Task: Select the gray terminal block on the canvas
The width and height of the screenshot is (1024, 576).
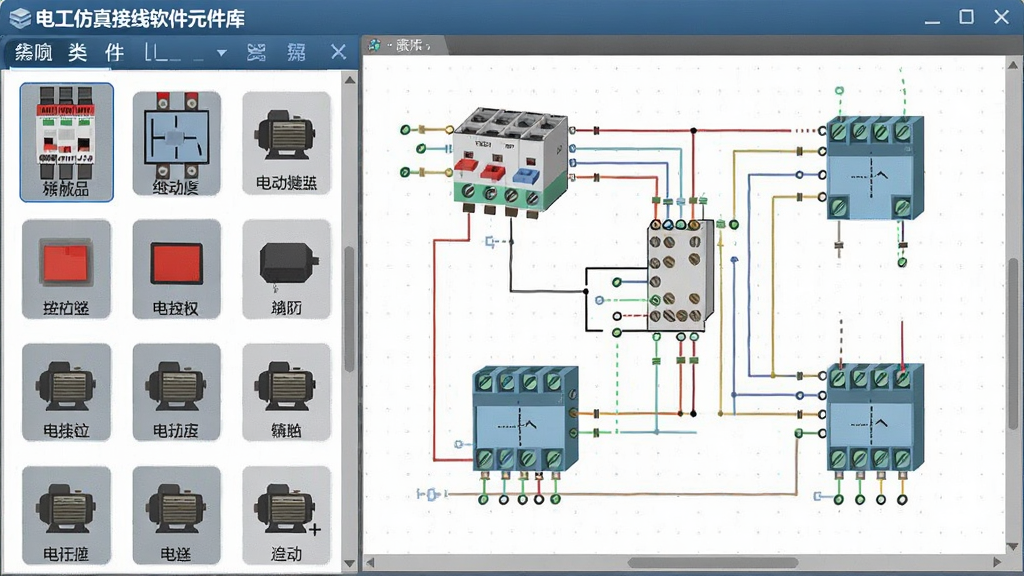Action: click(x=680, y=275)
